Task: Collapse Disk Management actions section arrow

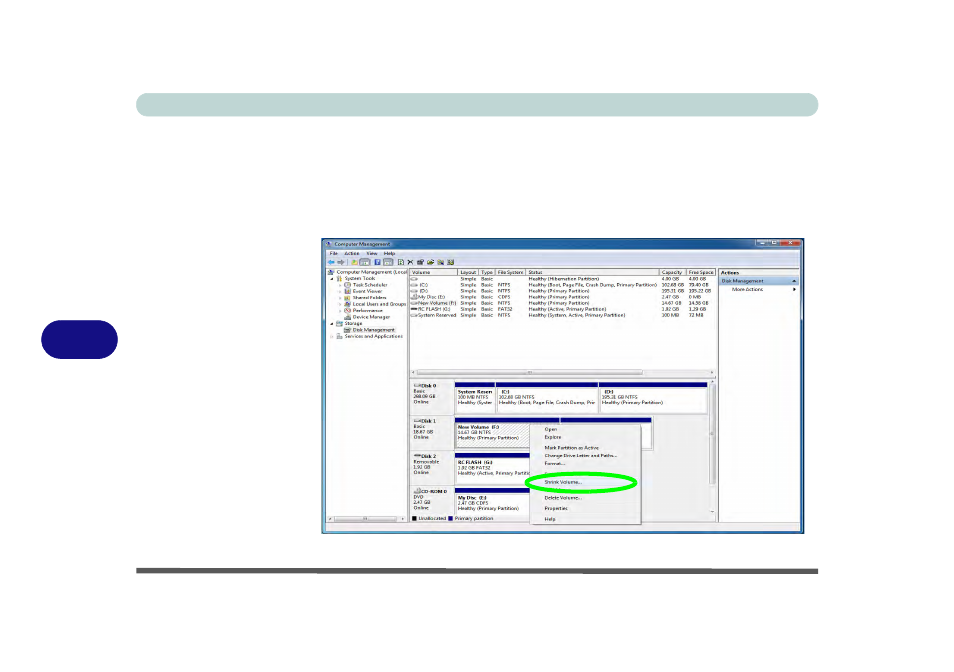Action: pyautogui.click(x=794, y=281)
